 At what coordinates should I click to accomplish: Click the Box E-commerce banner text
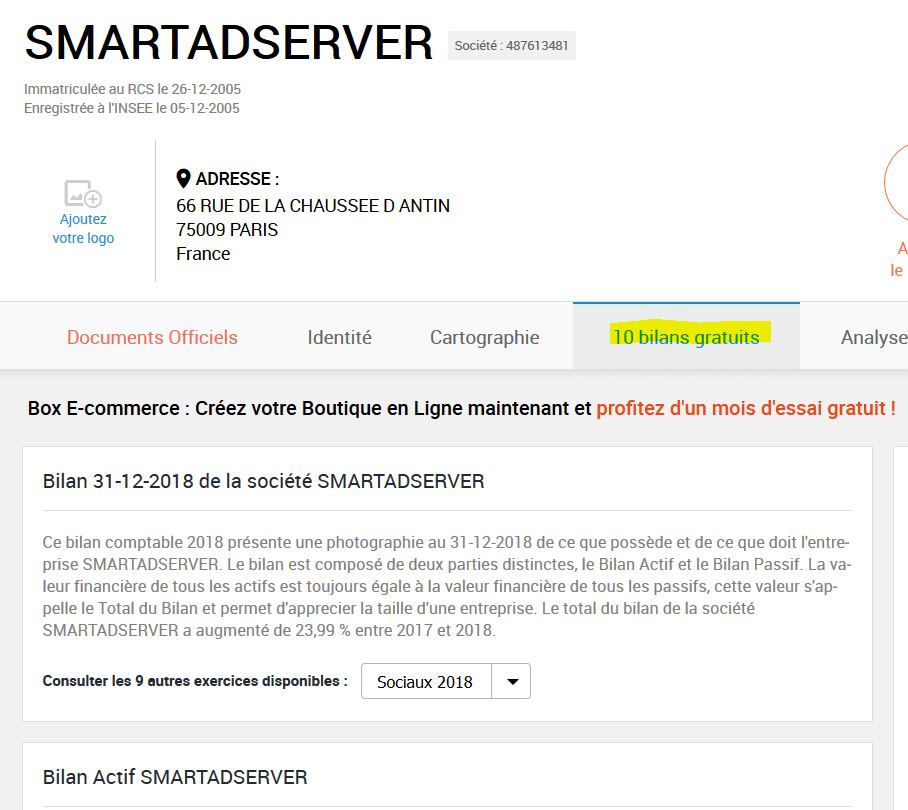click(x=310, y=408)
